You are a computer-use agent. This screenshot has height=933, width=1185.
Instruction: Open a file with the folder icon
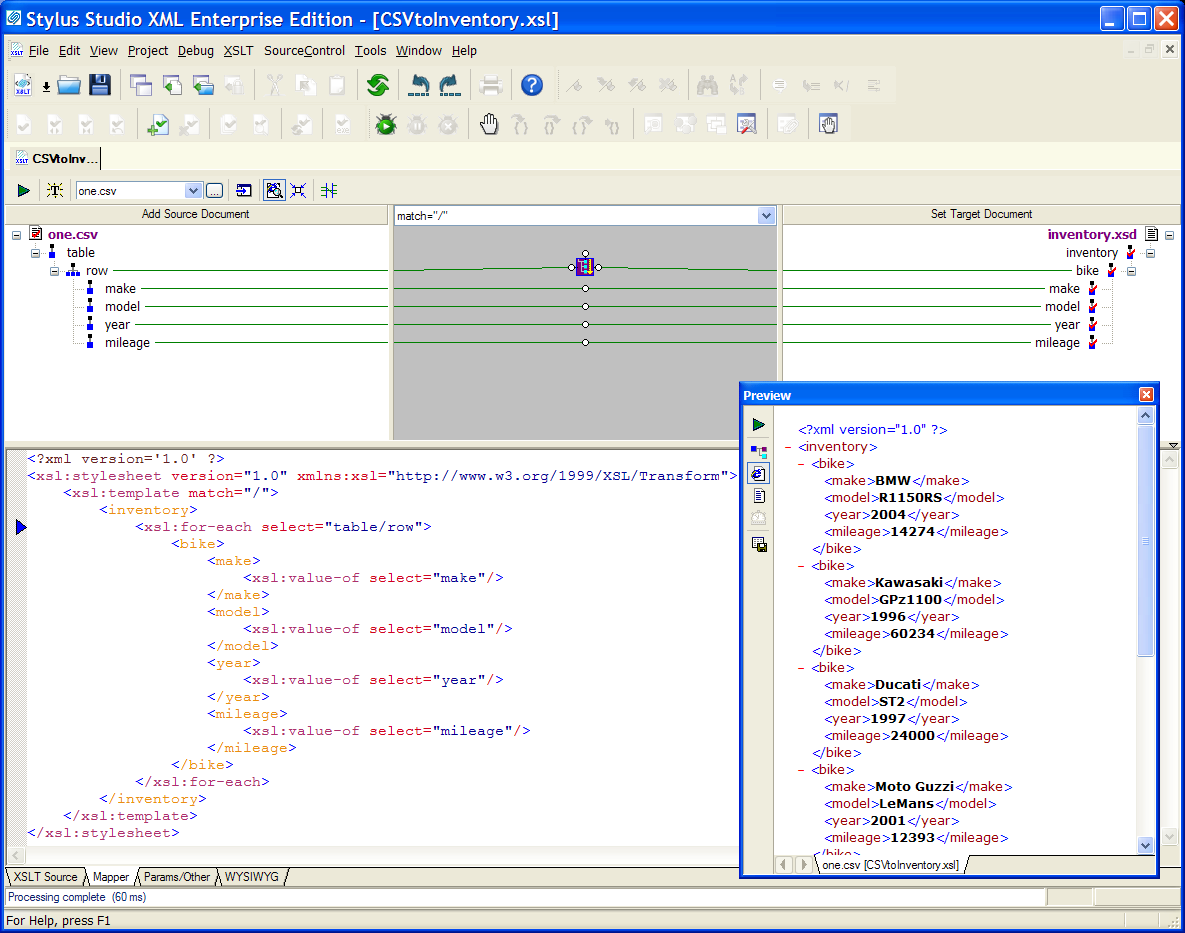pos(69,85)
